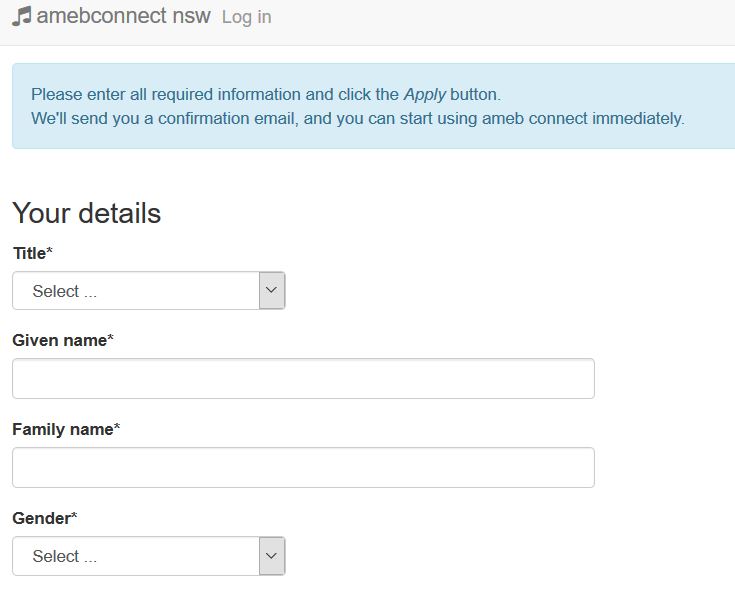This screenshot has width=735, height=594.
Task: Click the Family name field label
Action: pyautogui.click(x=63, y=430)
